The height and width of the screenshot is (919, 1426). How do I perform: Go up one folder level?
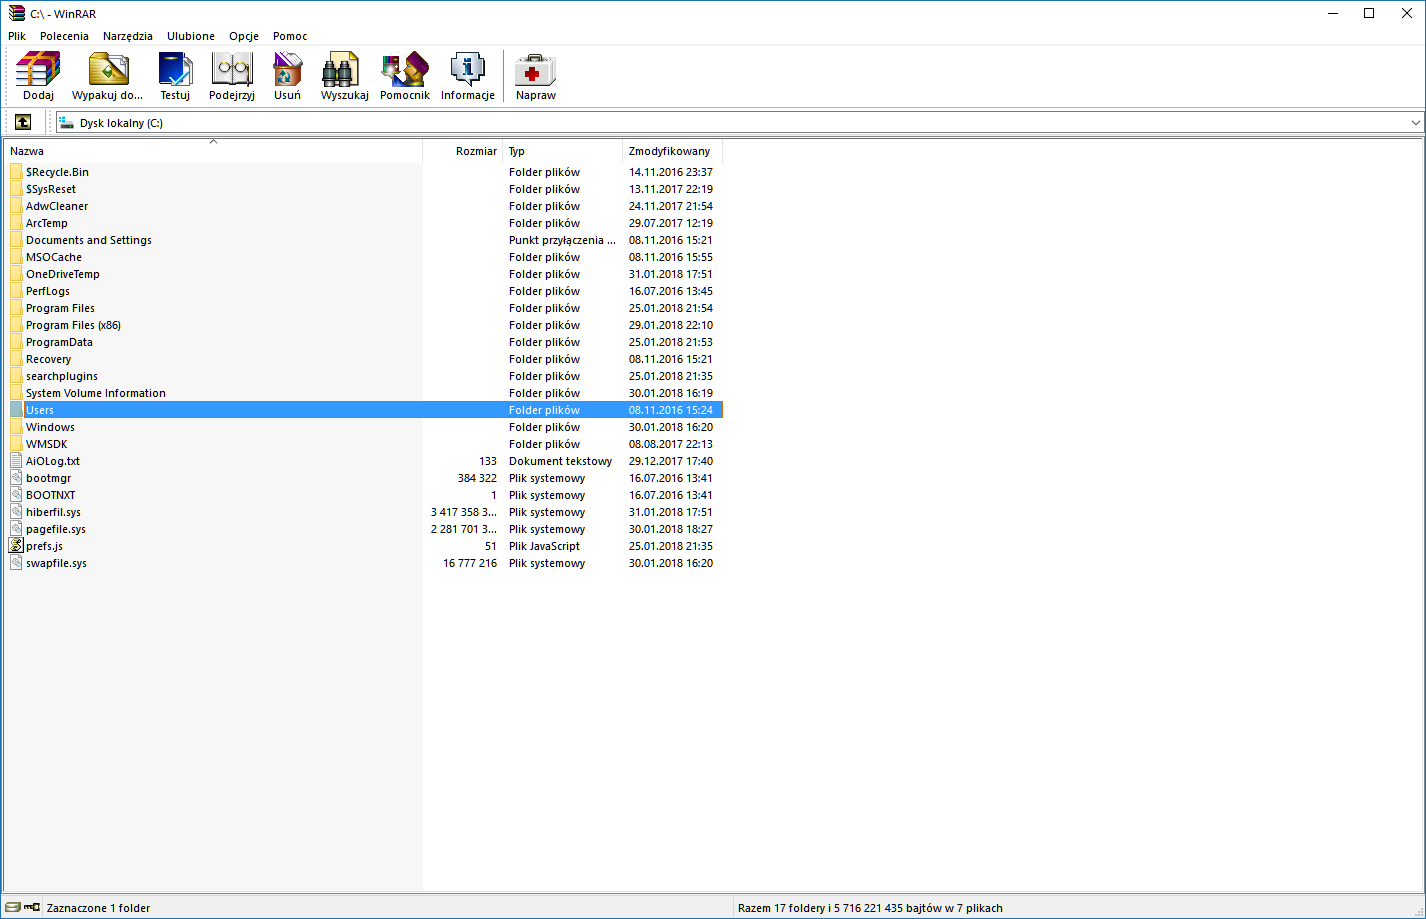(x=23, y=122)
